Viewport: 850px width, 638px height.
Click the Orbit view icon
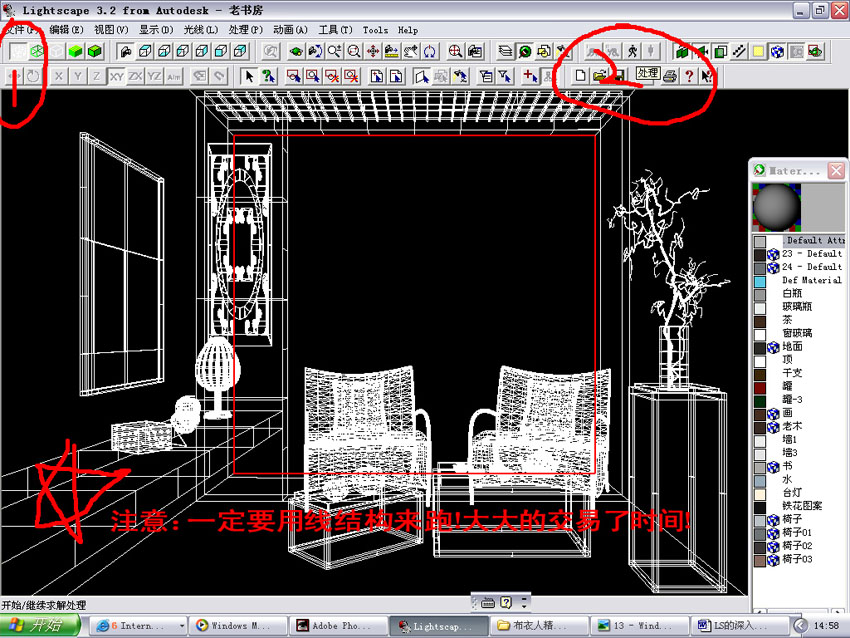(x=296, y=51)
